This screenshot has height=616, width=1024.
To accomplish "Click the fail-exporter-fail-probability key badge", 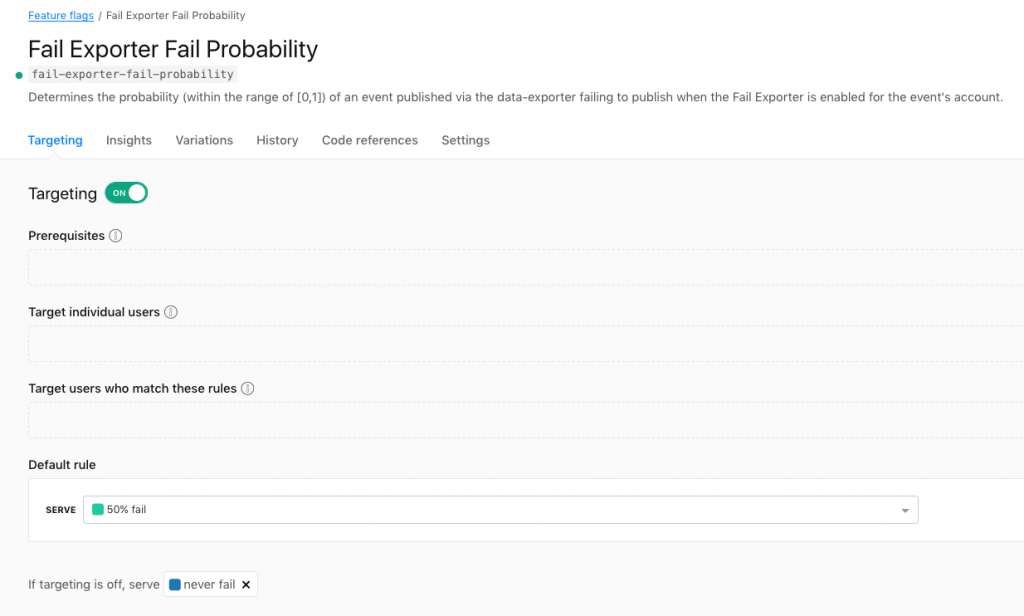I will tap(133, 74).
